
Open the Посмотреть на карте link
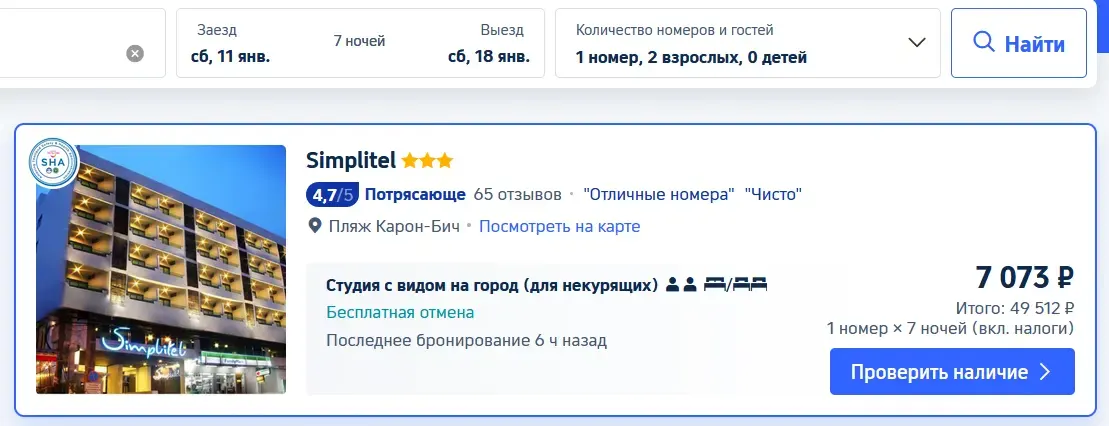point(559,226)
